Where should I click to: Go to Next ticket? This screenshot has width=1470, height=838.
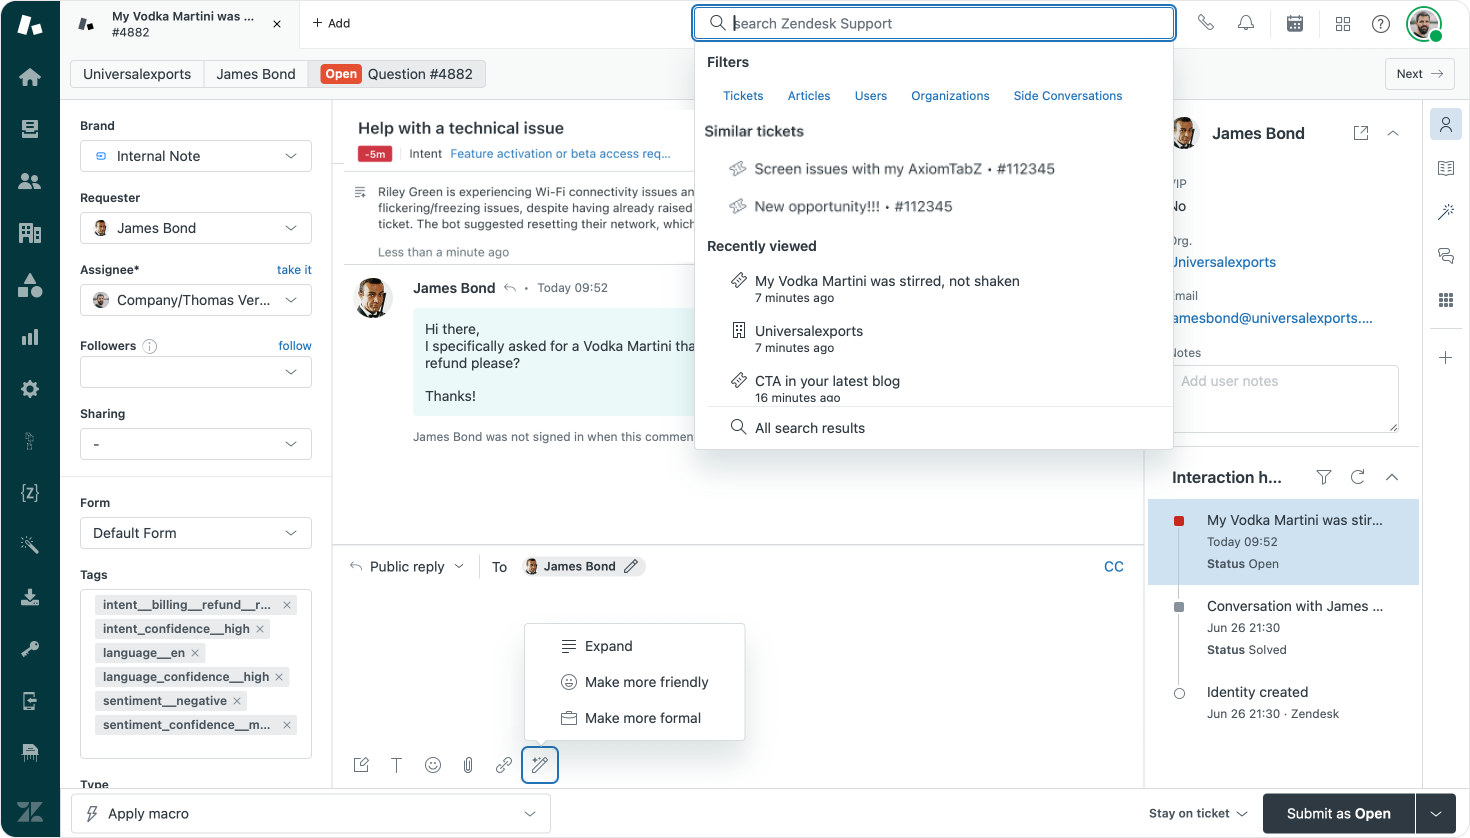(x=1420, y=74)
